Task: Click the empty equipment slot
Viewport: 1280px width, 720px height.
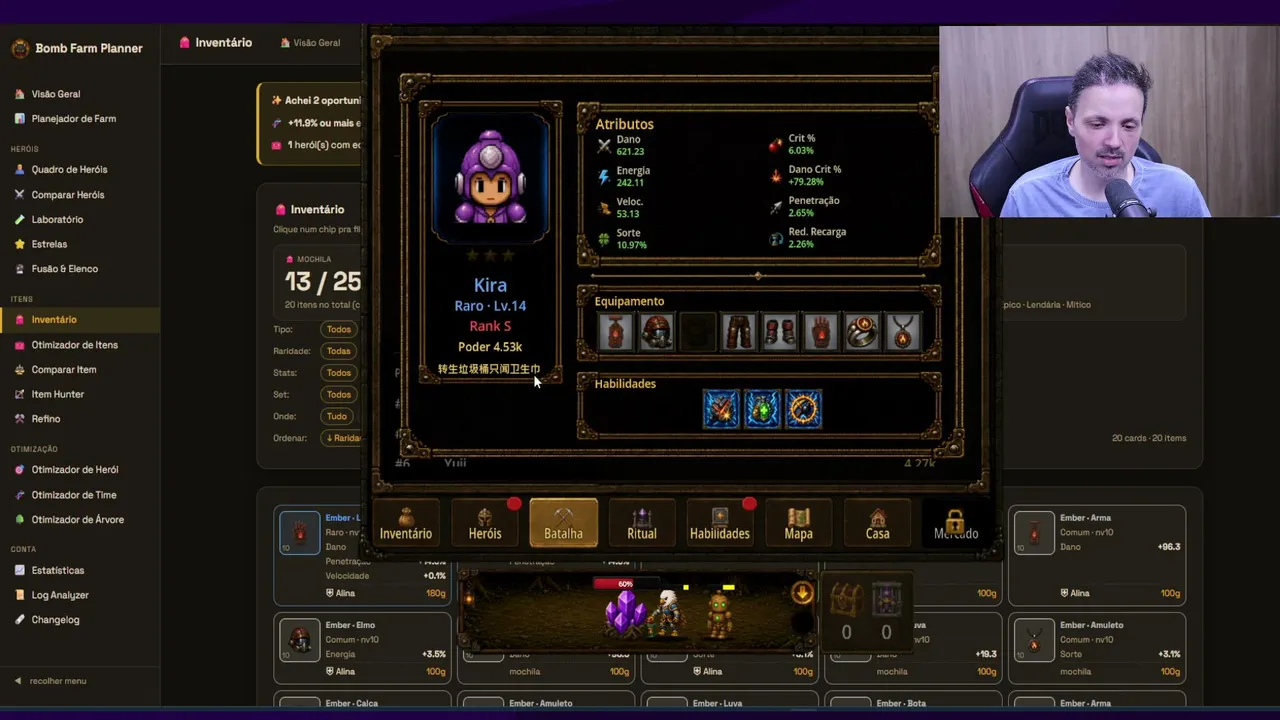Action: [698, 332]
